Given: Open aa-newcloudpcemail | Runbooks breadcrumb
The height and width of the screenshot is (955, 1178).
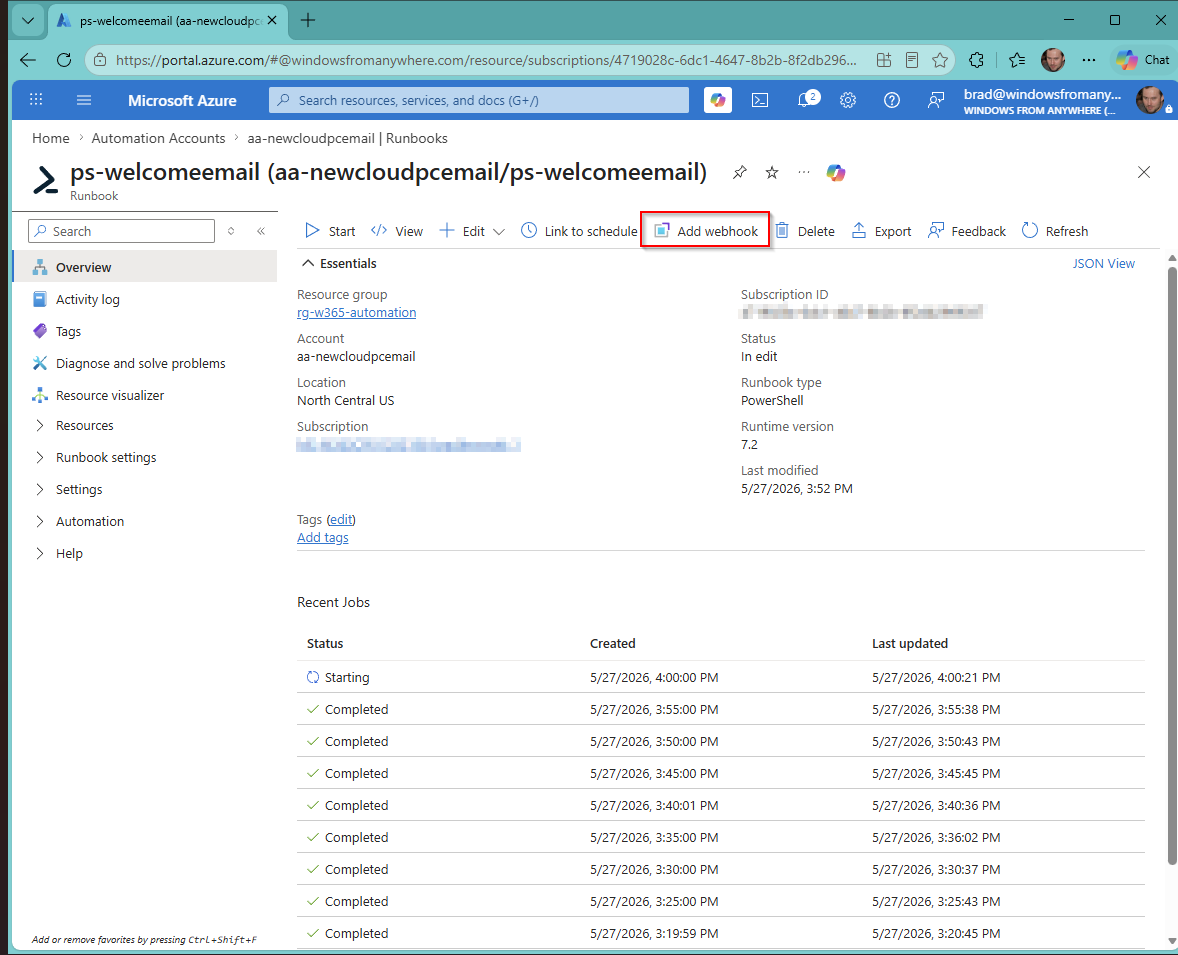Looking at the screenshot, I should (x=347, y=138).
